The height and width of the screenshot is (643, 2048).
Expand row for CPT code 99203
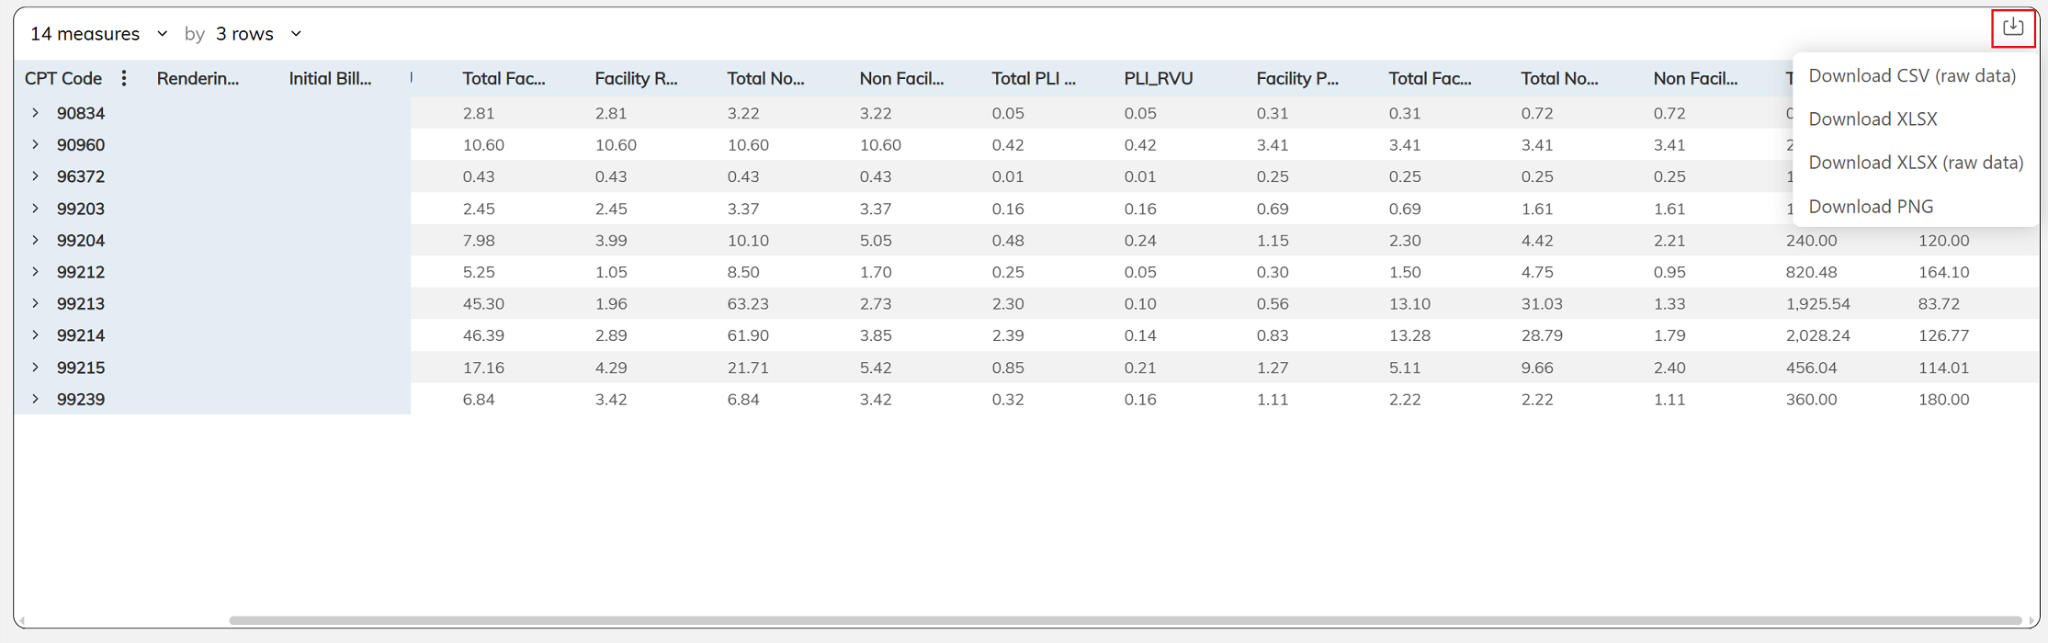(35, 208)
